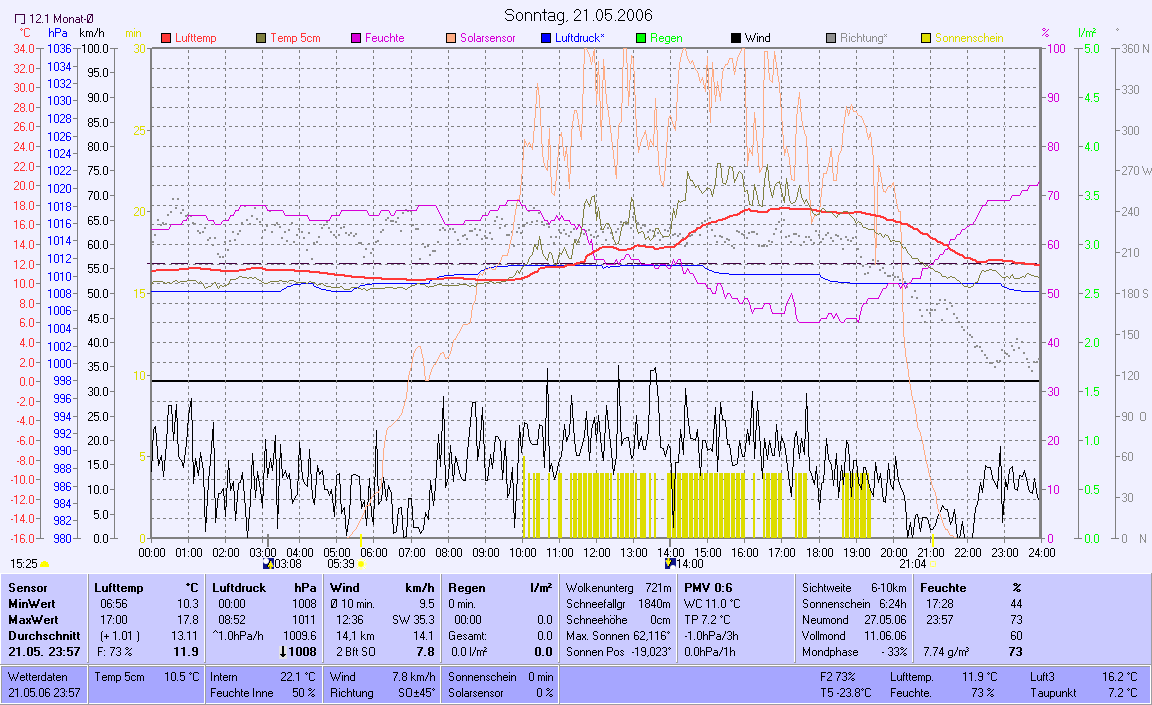Click the 15:25 yellow marker at left
Viewport: 1152px width, 705px height.
coord(30,564)
